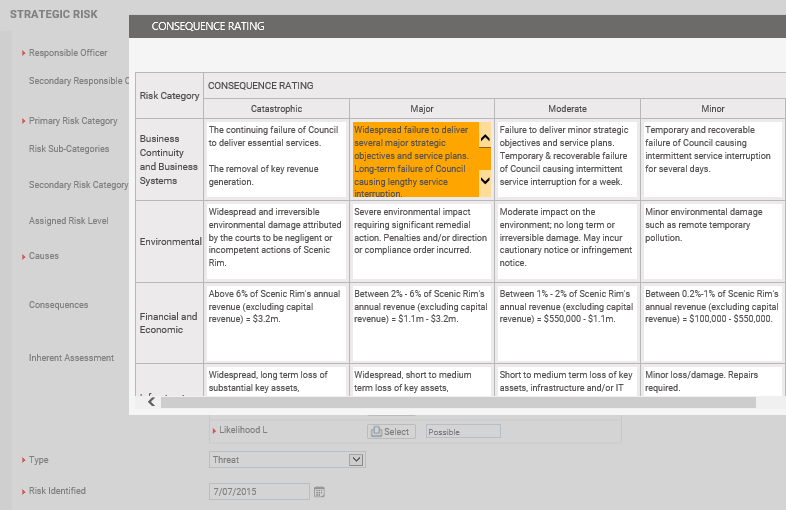
Task: Click the Causes label
Action: pos(44,256)
